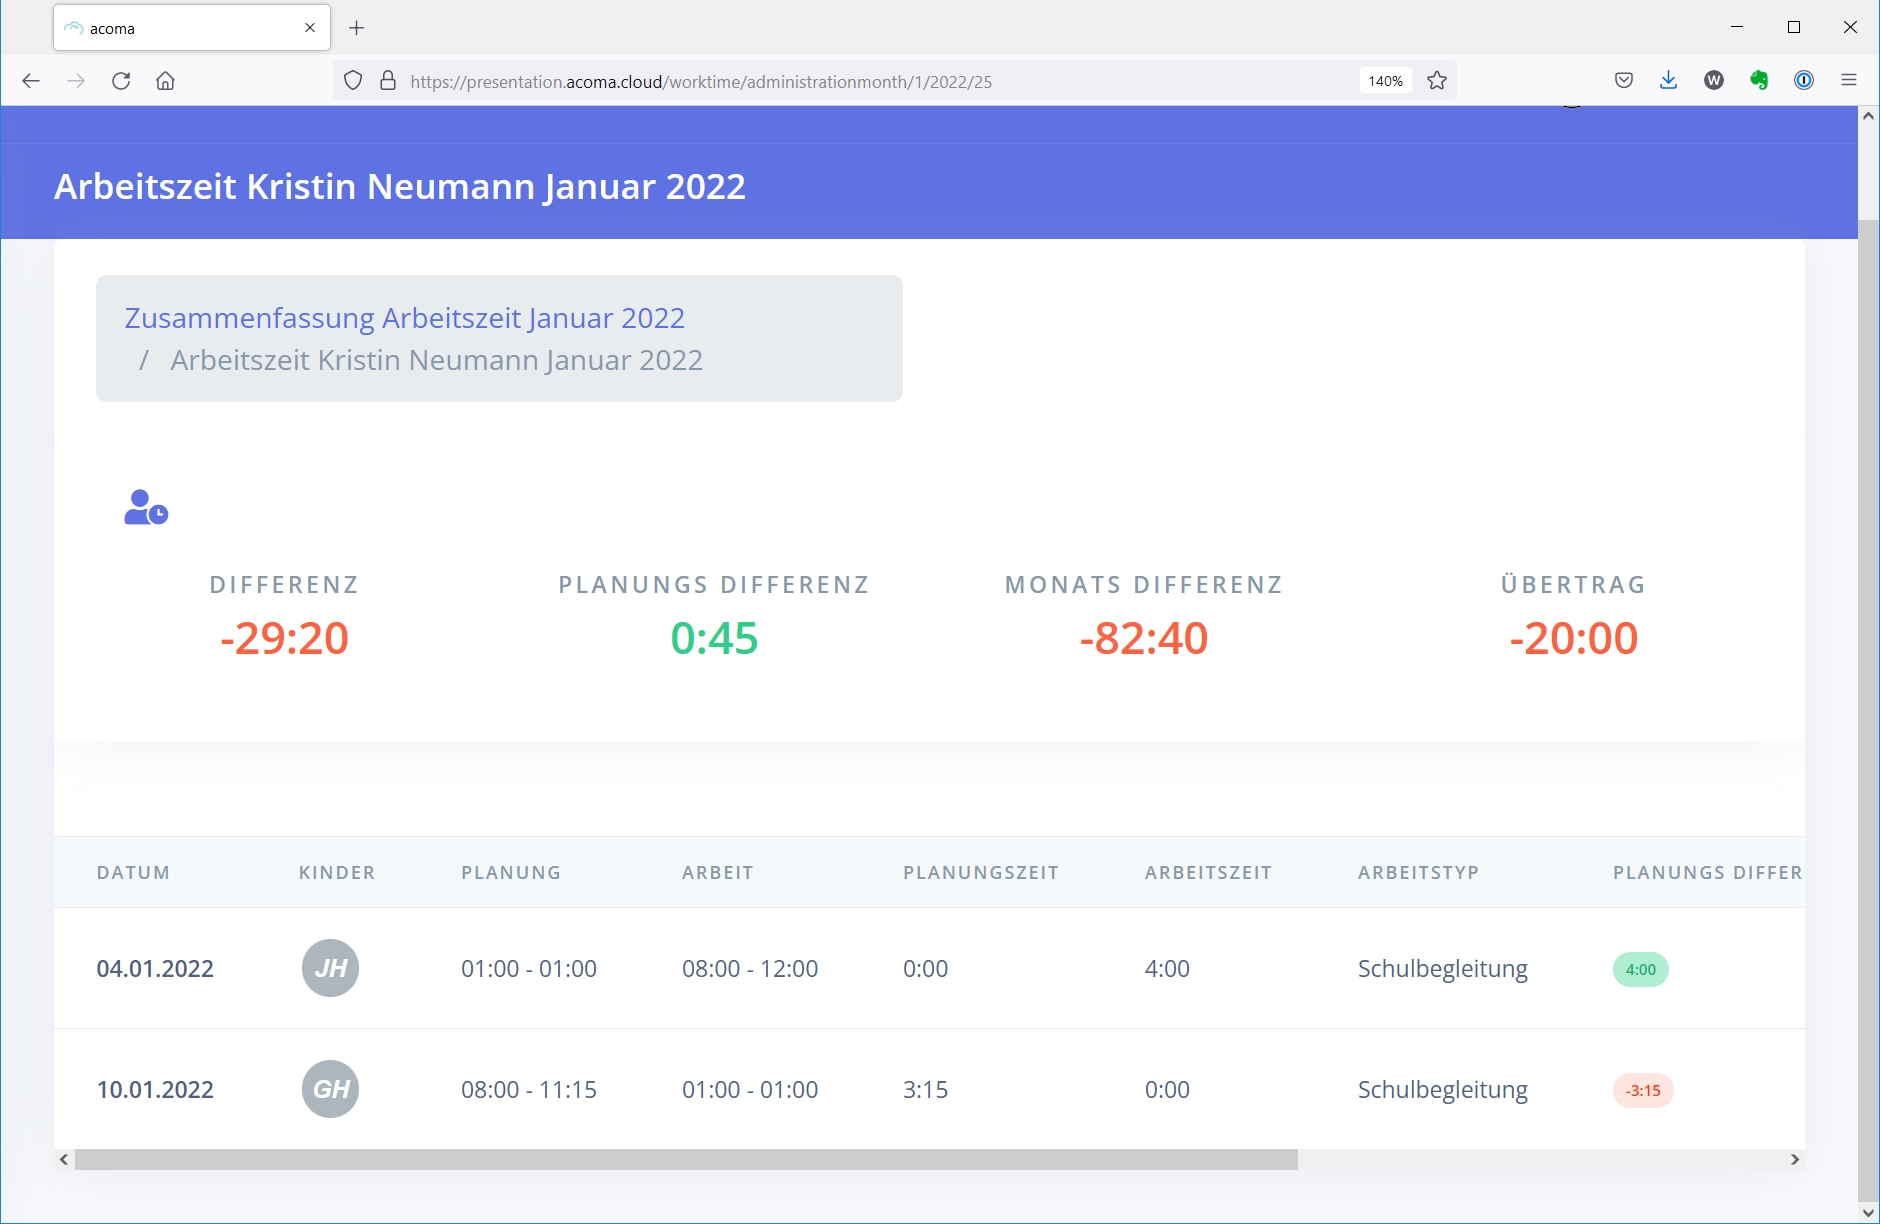Click the browser forward arrow

coord(76,81)
